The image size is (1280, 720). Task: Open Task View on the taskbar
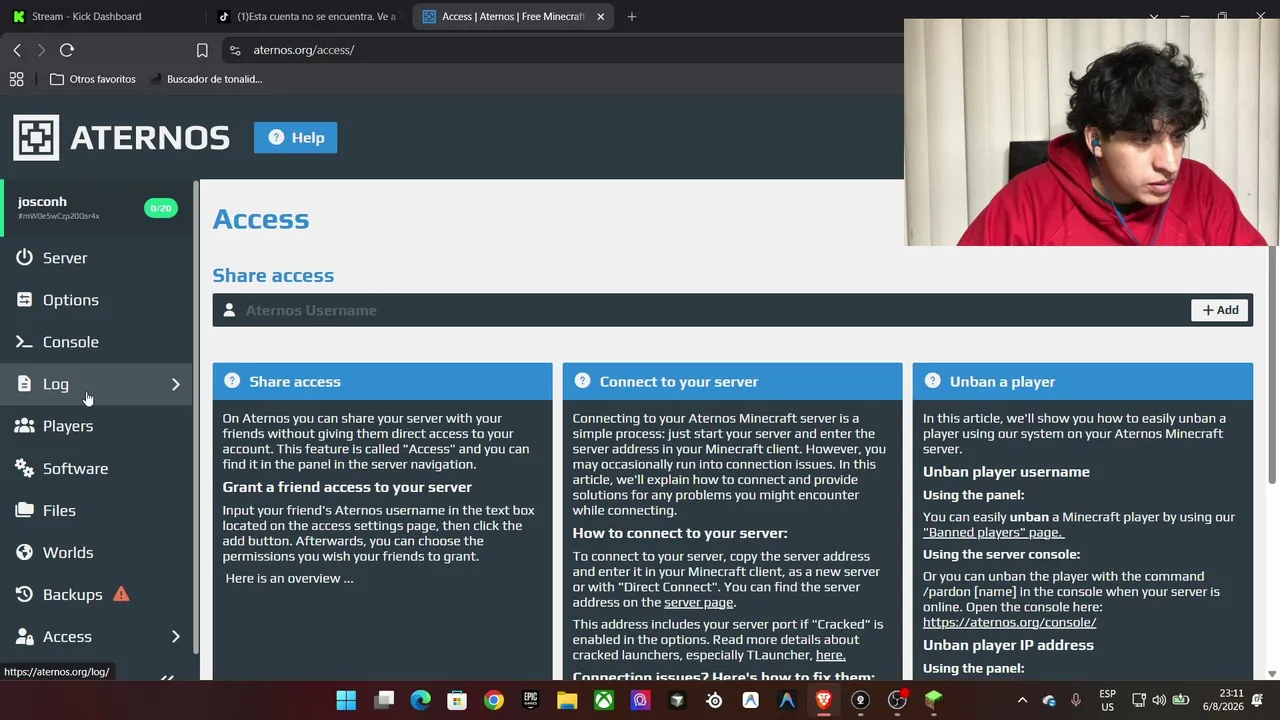click(x=384, y=700)
